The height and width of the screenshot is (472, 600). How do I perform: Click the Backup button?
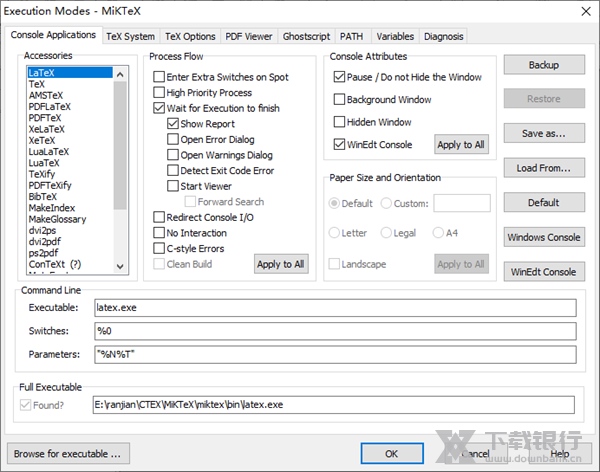click(543, 65)
